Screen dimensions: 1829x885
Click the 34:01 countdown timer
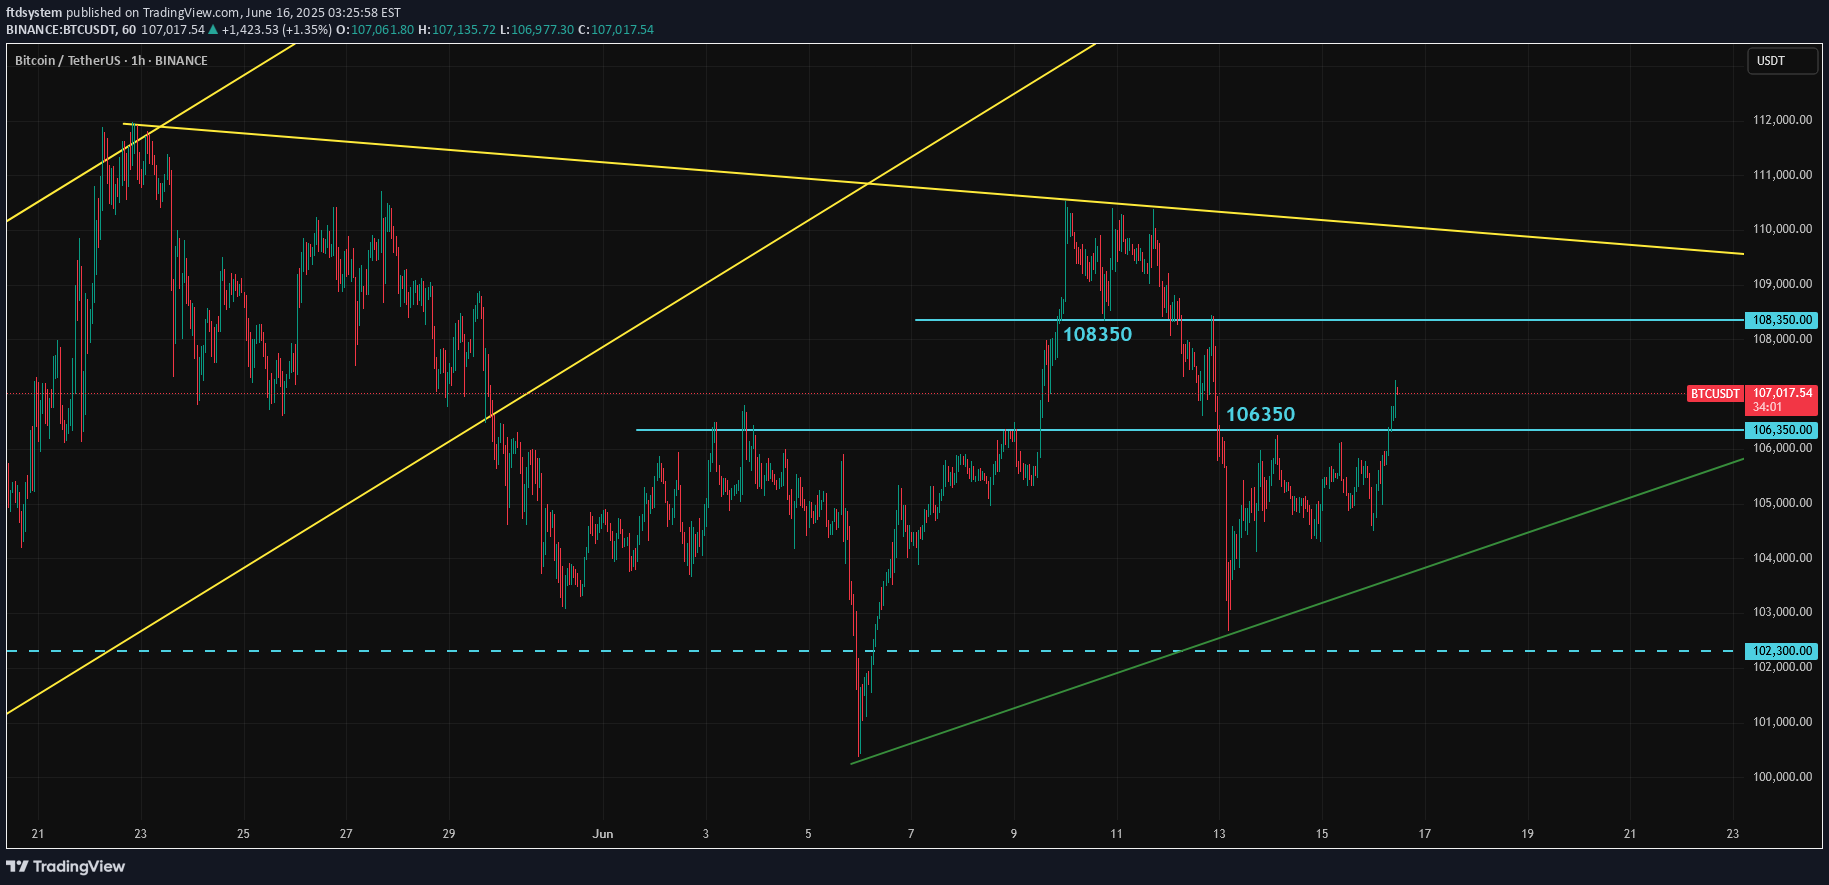[x=1767, y=407]
